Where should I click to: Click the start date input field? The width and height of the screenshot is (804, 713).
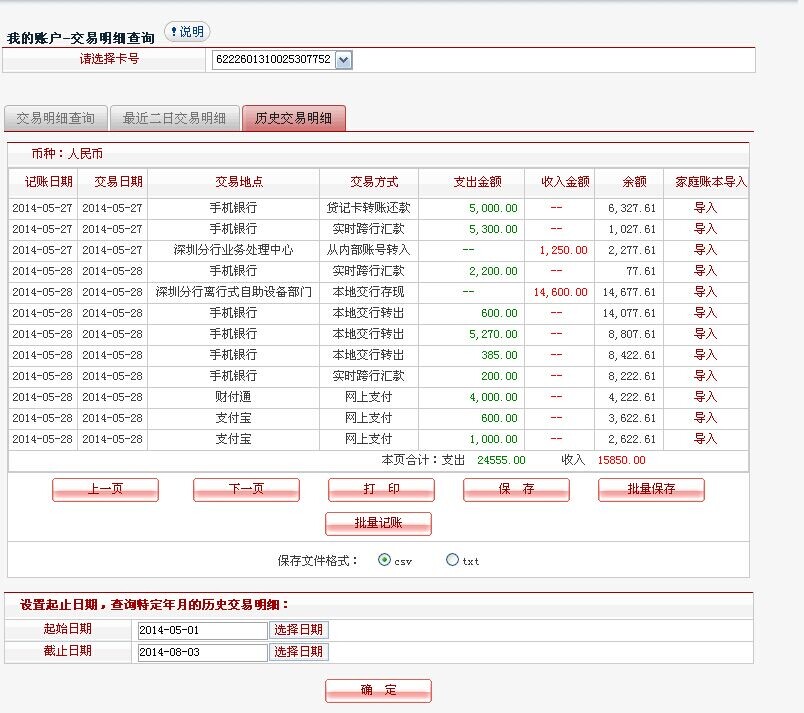(x=201, y=631)
